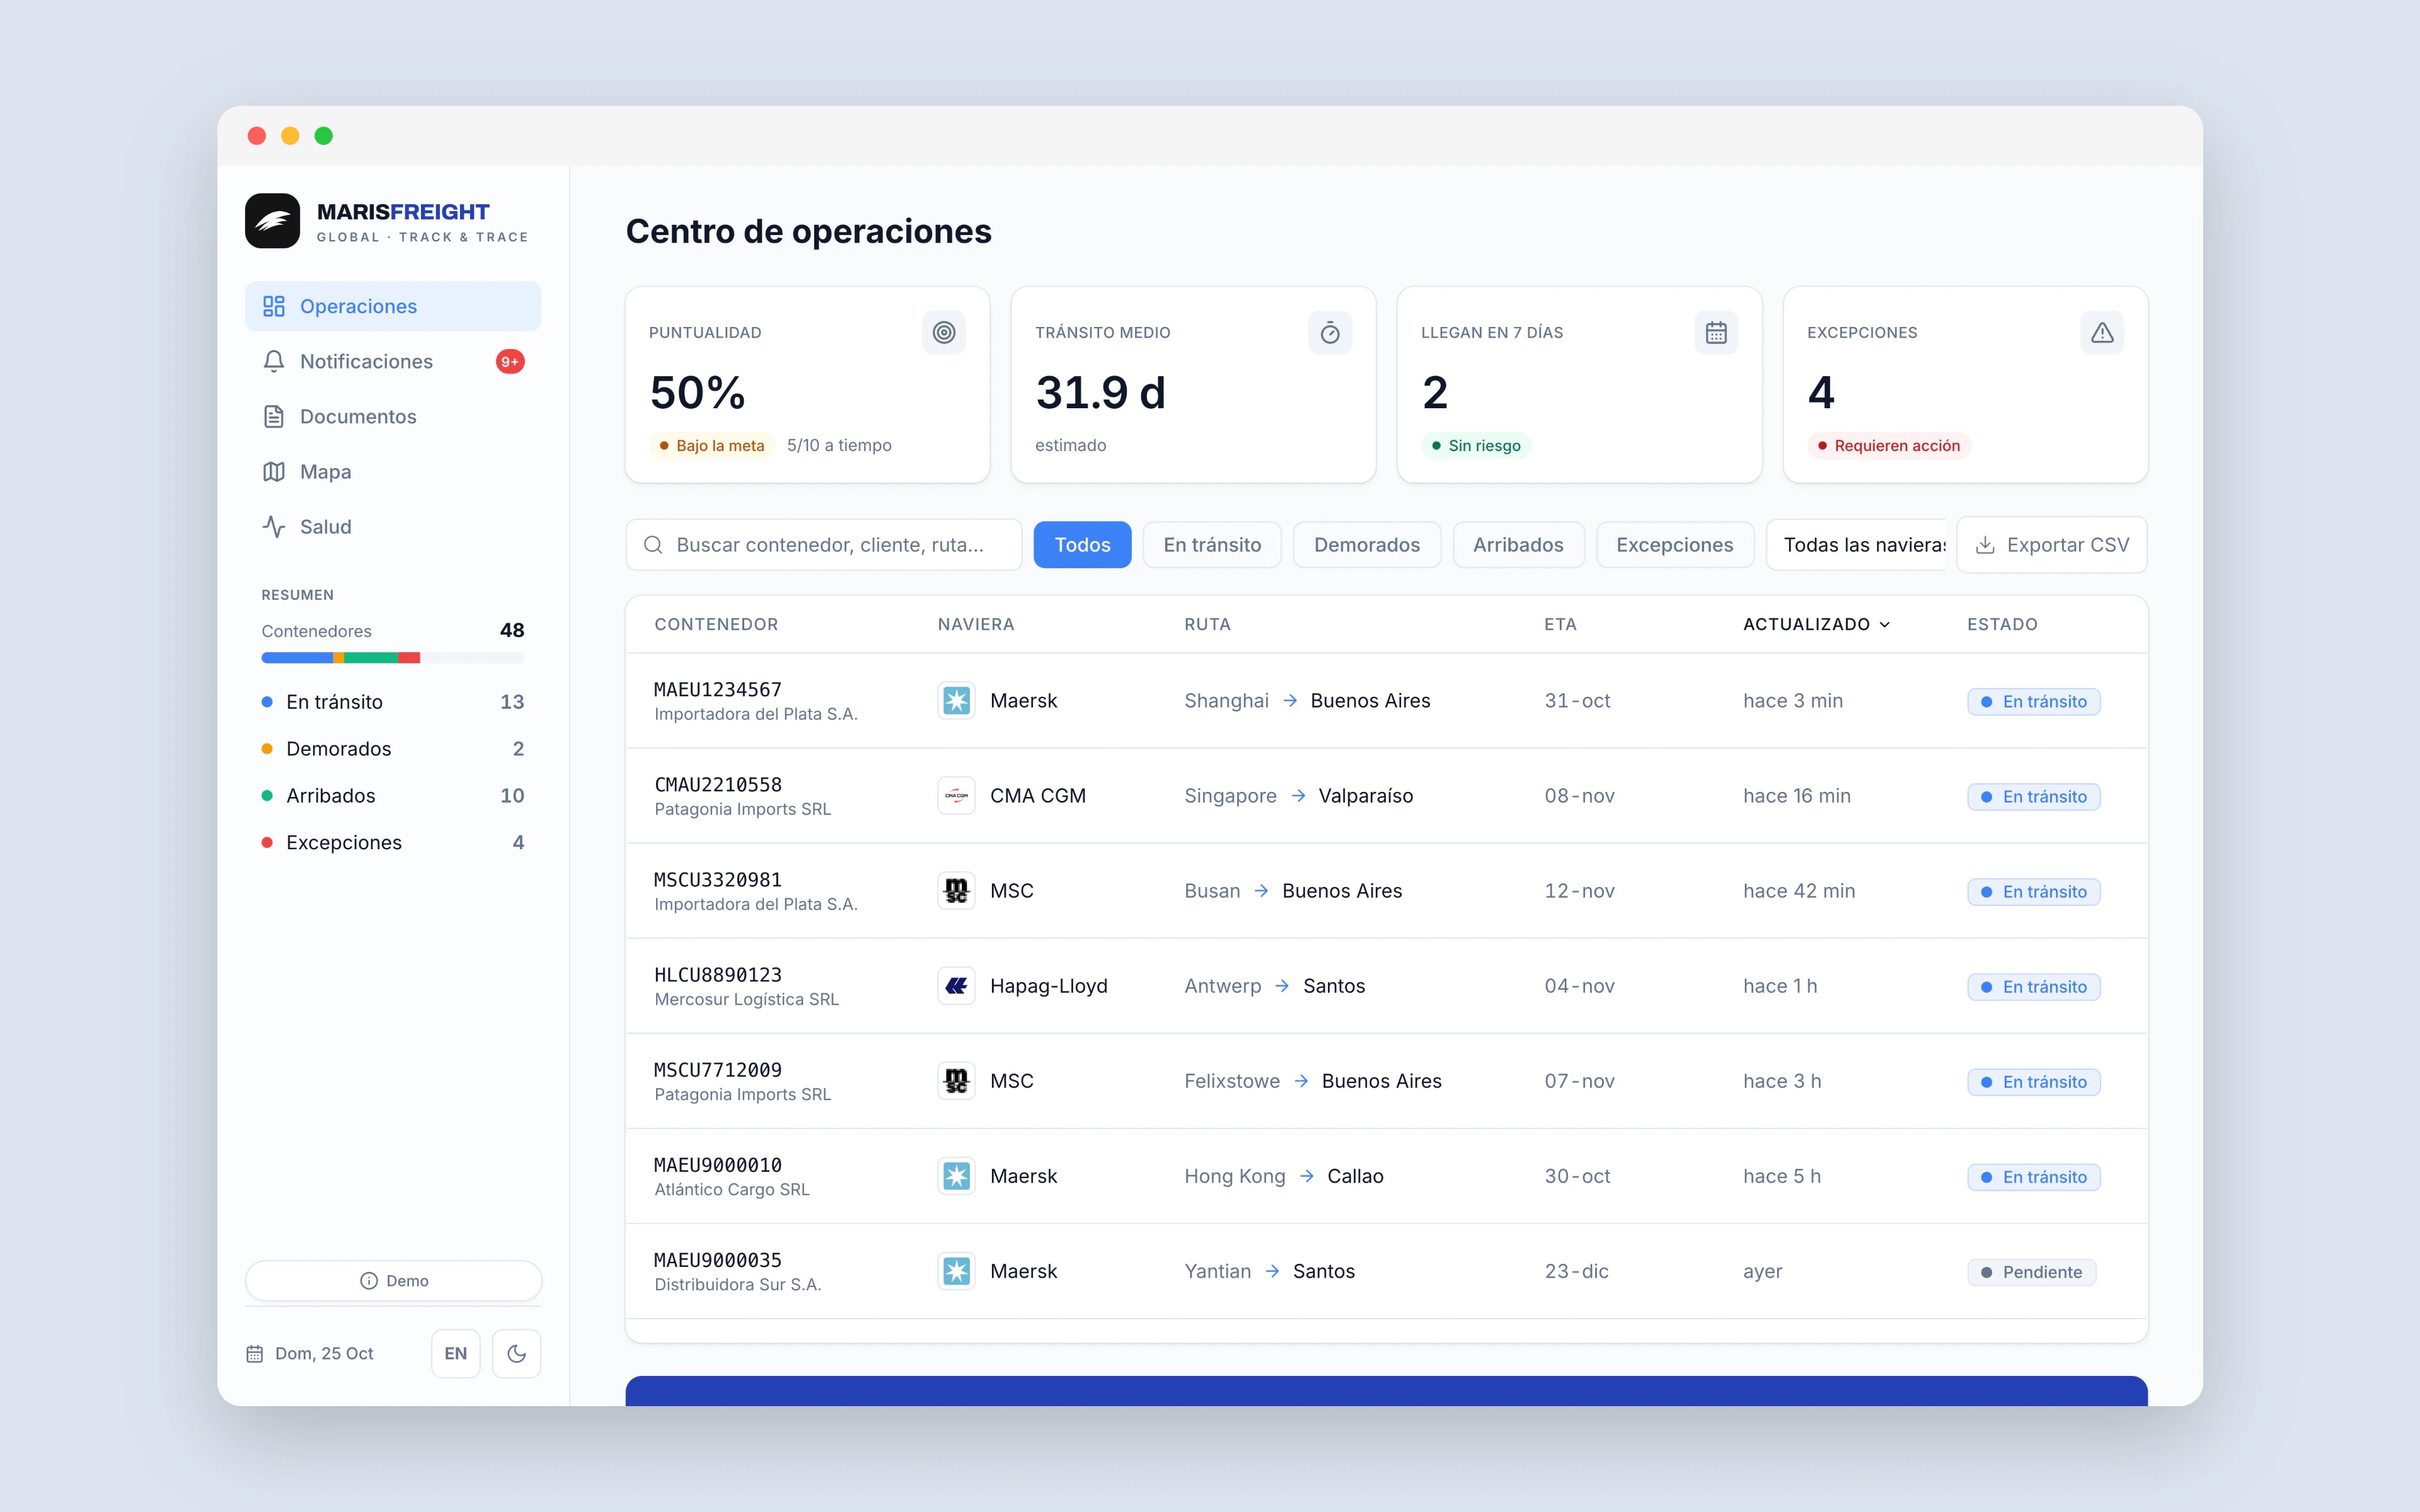Click the Maersk logo in MAEU9000010 row
The image size is (2420, 1512).
[x=956, y=1175]
